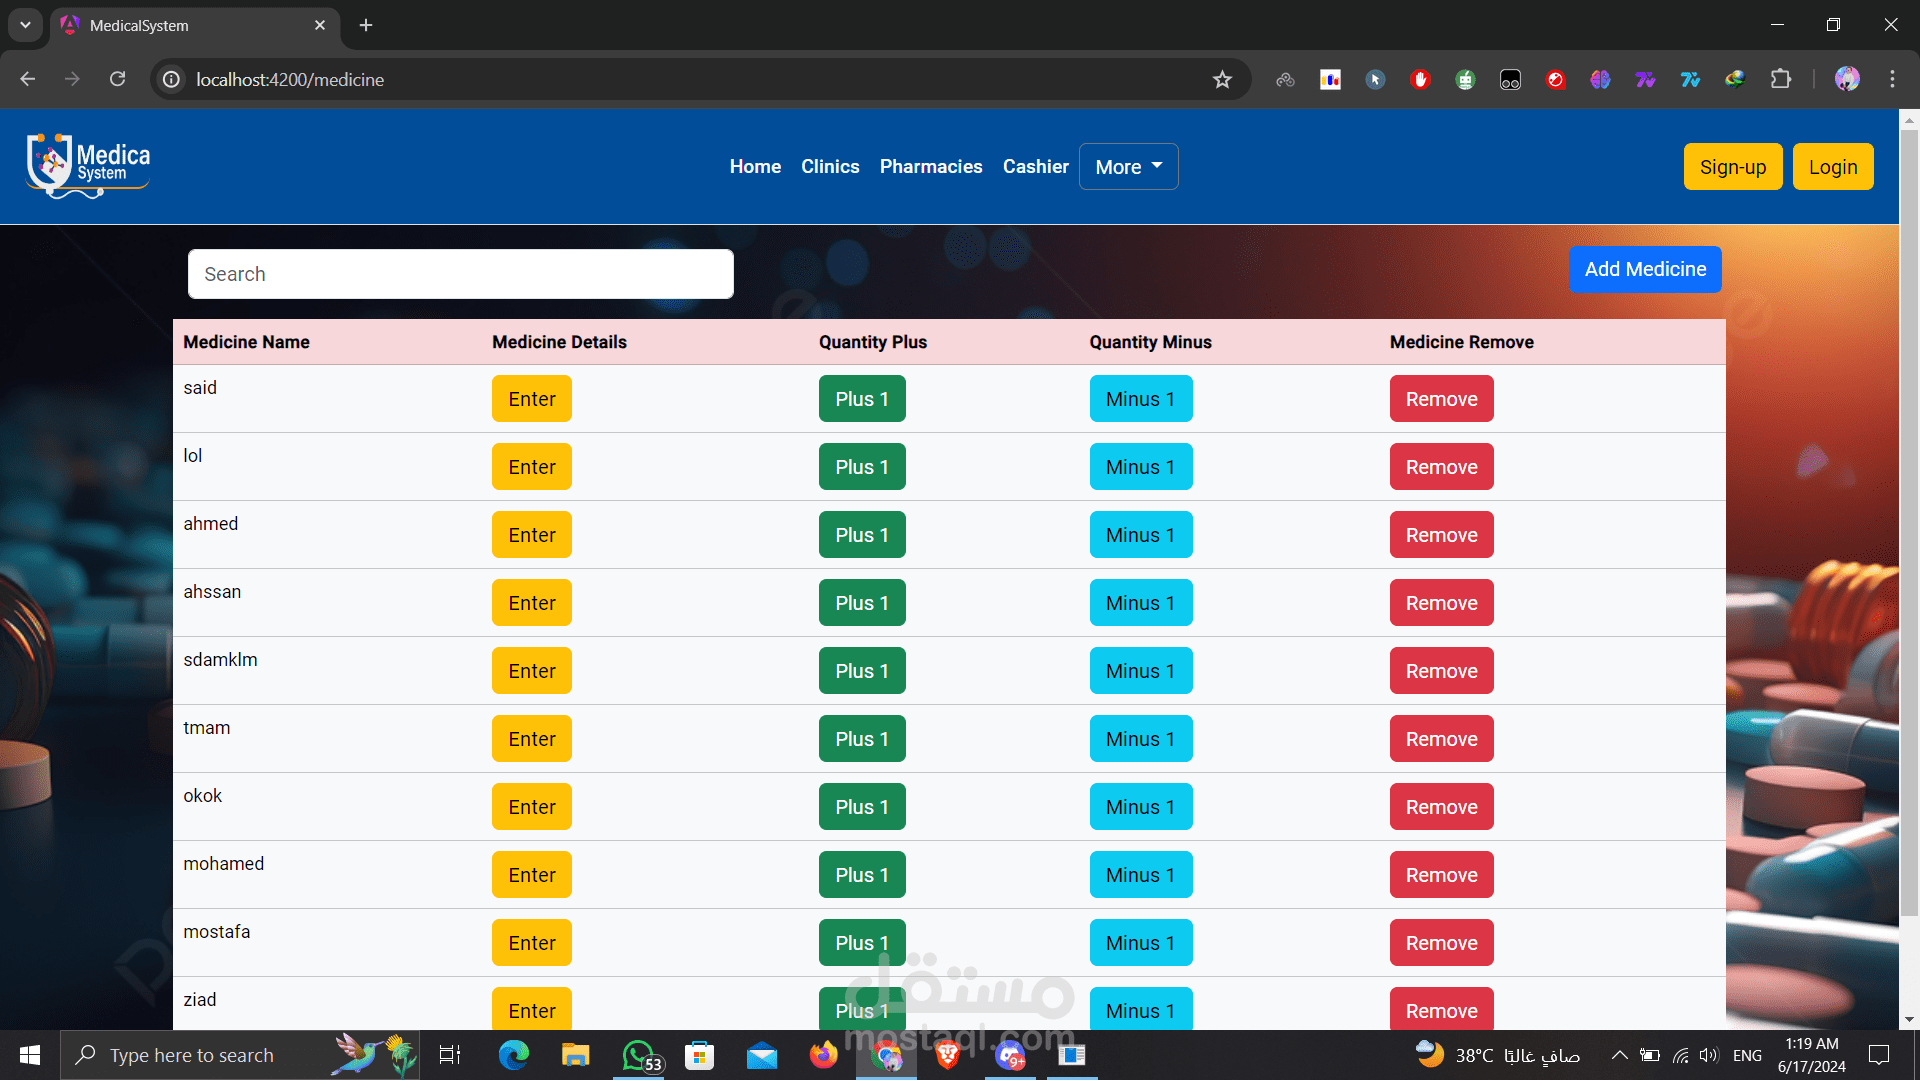Open the Cashier nav link
Viewport: 1920px width, 1080px height.
pyautogui.click(x=1035, y=167)
